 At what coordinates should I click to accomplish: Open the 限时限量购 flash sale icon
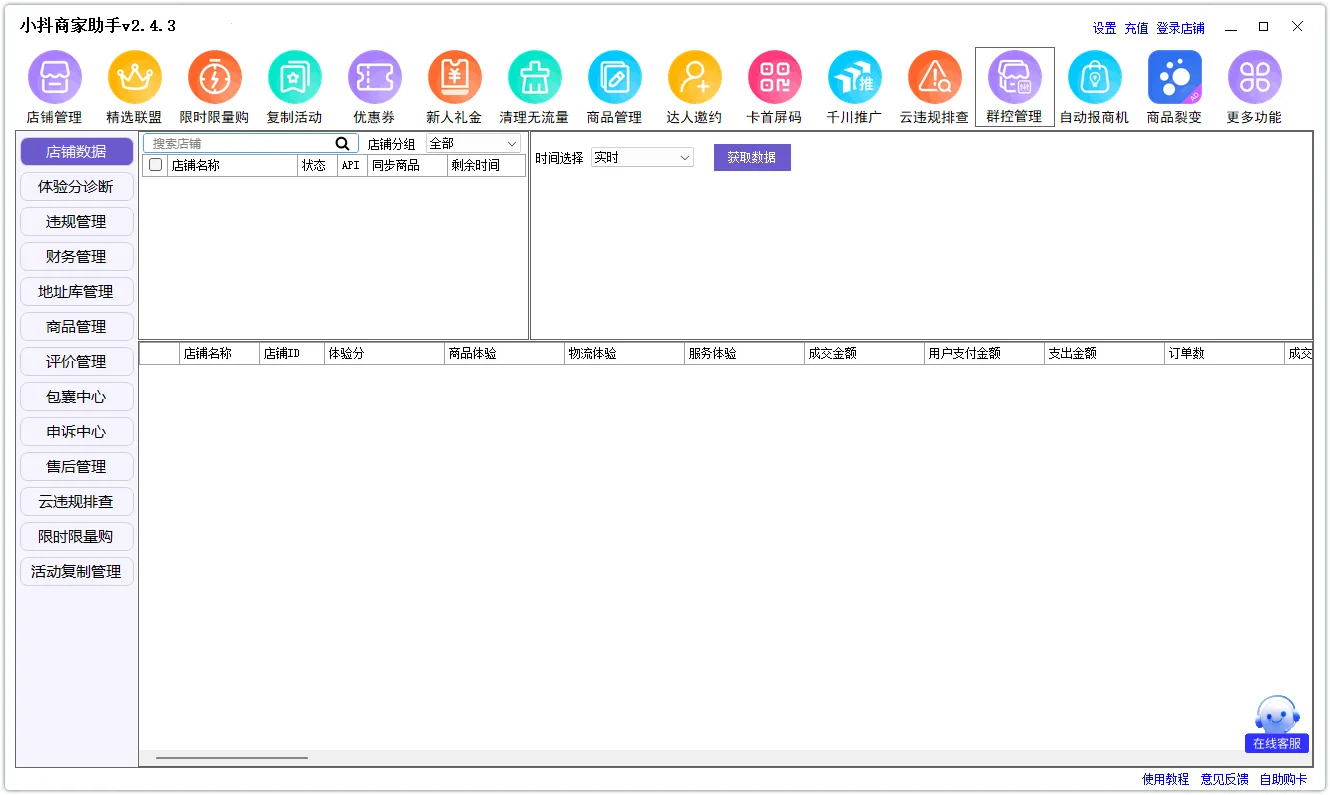214,78
